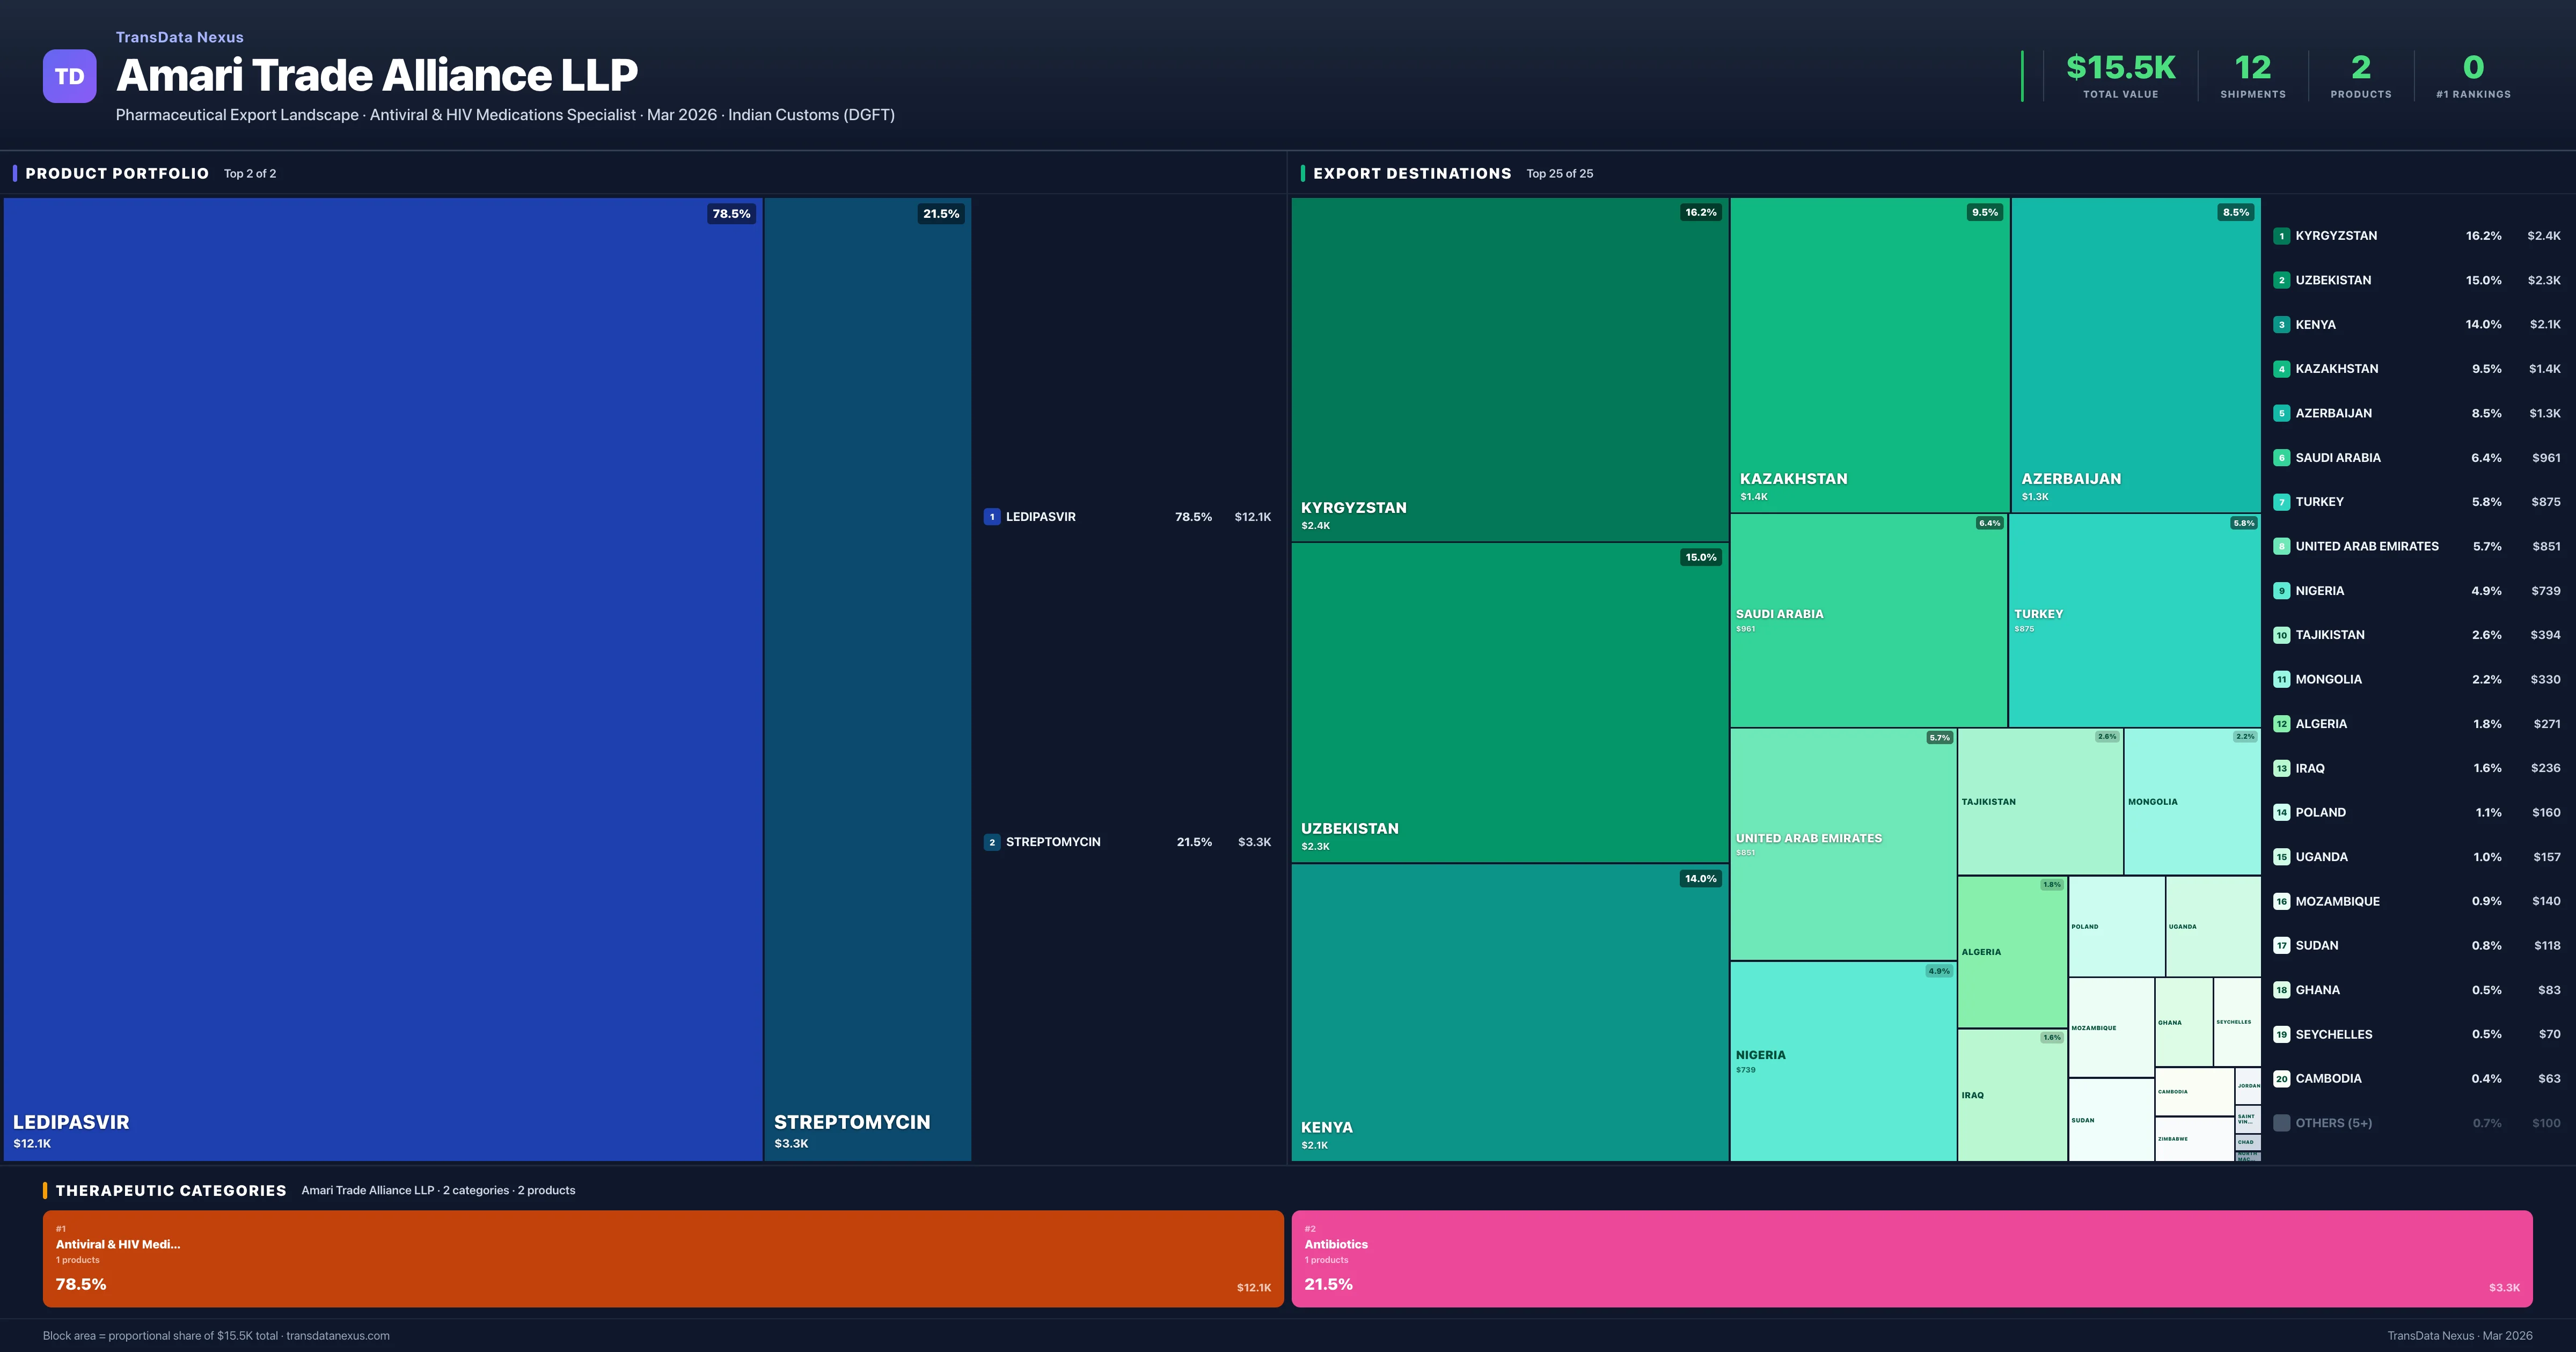
Task: Click the Export Destinations section header
Action: tap(1411, 174)
